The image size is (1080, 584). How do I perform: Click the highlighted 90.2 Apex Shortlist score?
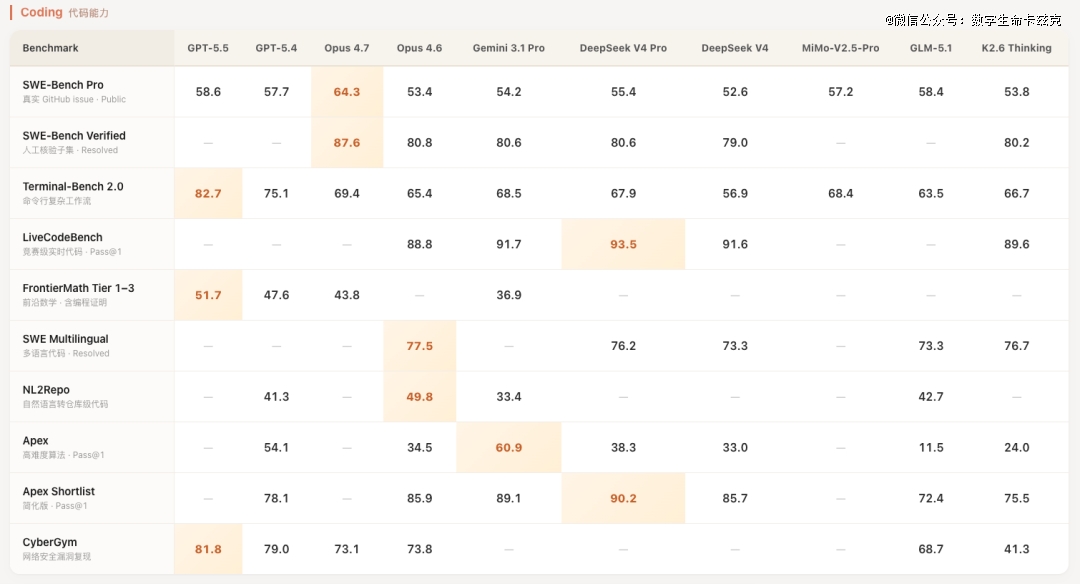point(623,498)
